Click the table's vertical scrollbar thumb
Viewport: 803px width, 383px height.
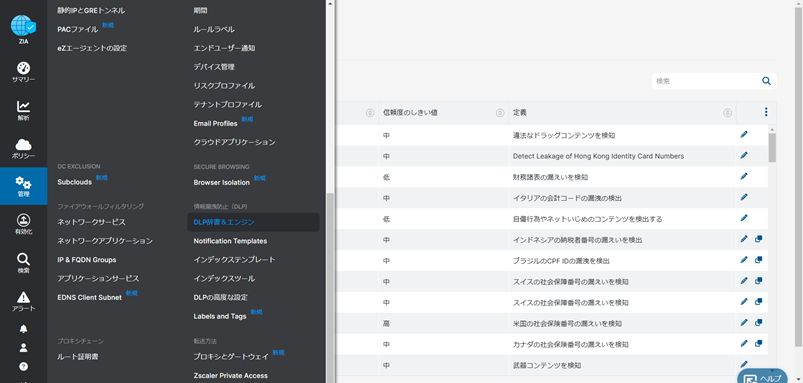(x=772, y=147)
